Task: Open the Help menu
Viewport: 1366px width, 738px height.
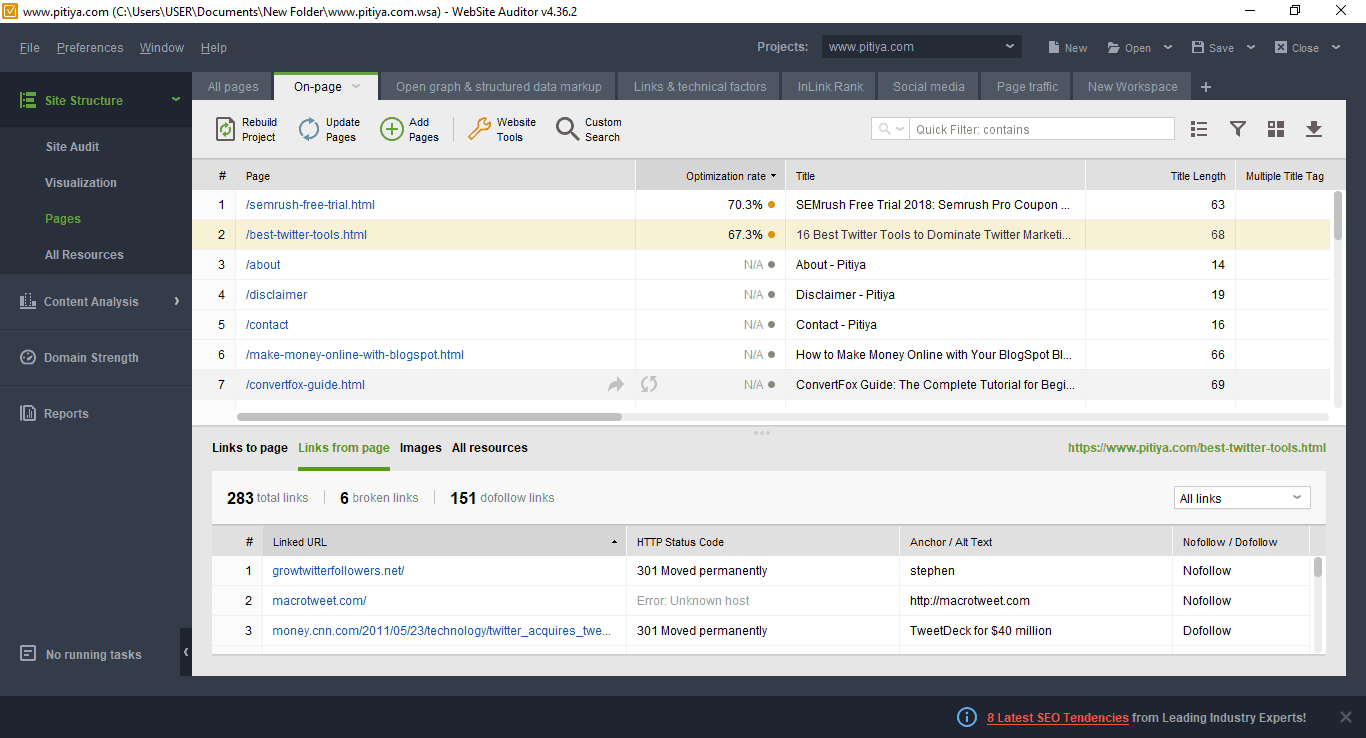Action: [x=214, y=48]
